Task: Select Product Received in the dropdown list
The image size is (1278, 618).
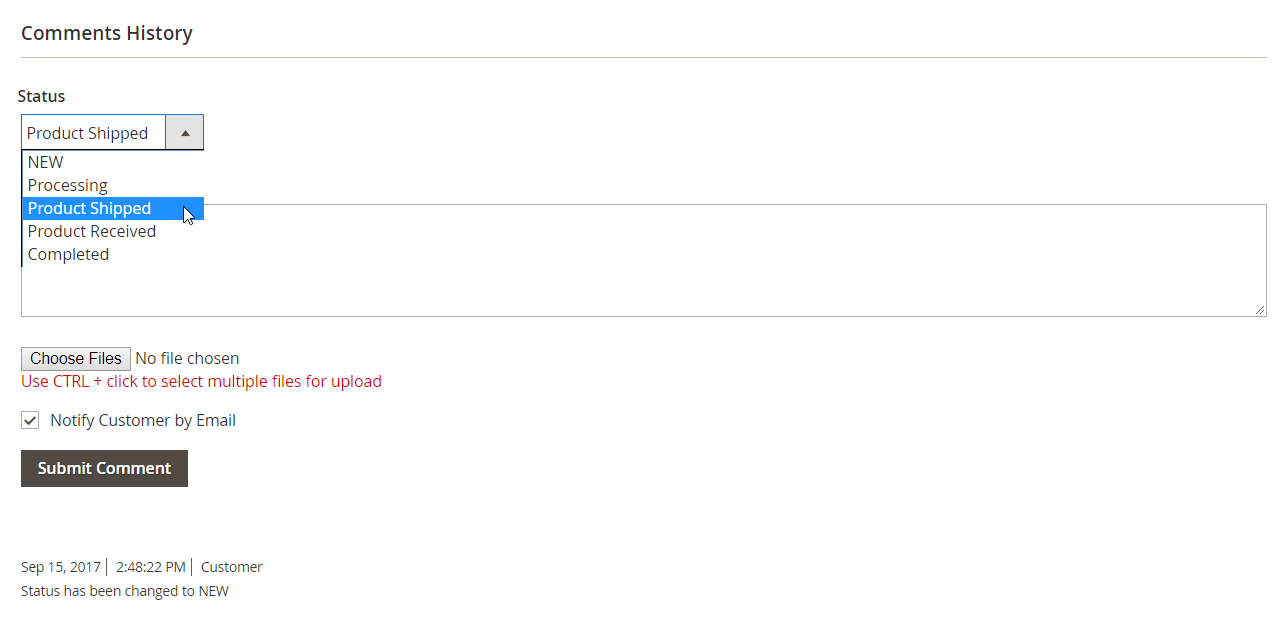Action: pyautogui.click(x=92, y=231)
